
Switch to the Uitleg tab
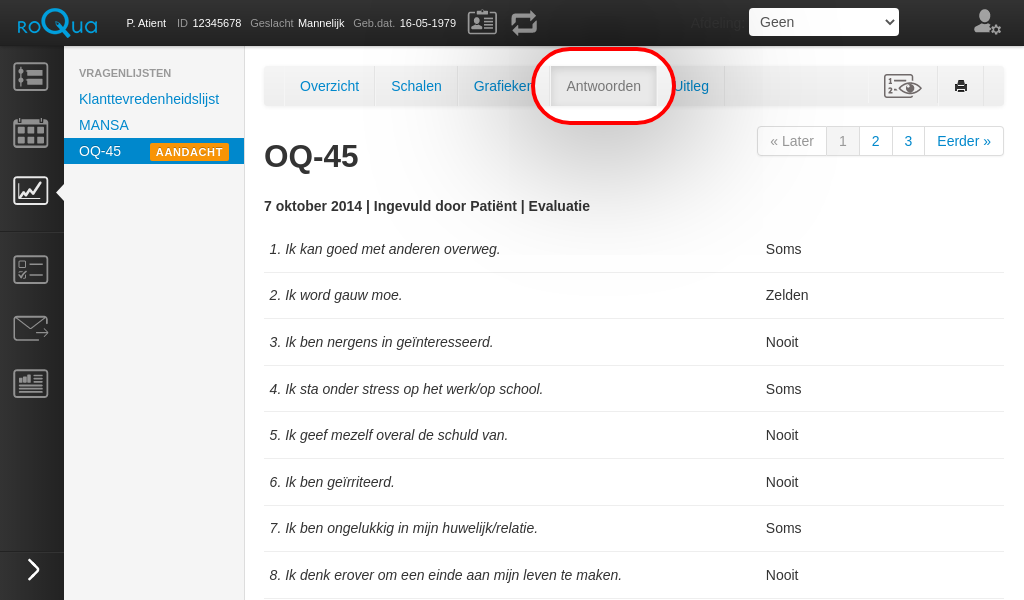tap(691, 86)
